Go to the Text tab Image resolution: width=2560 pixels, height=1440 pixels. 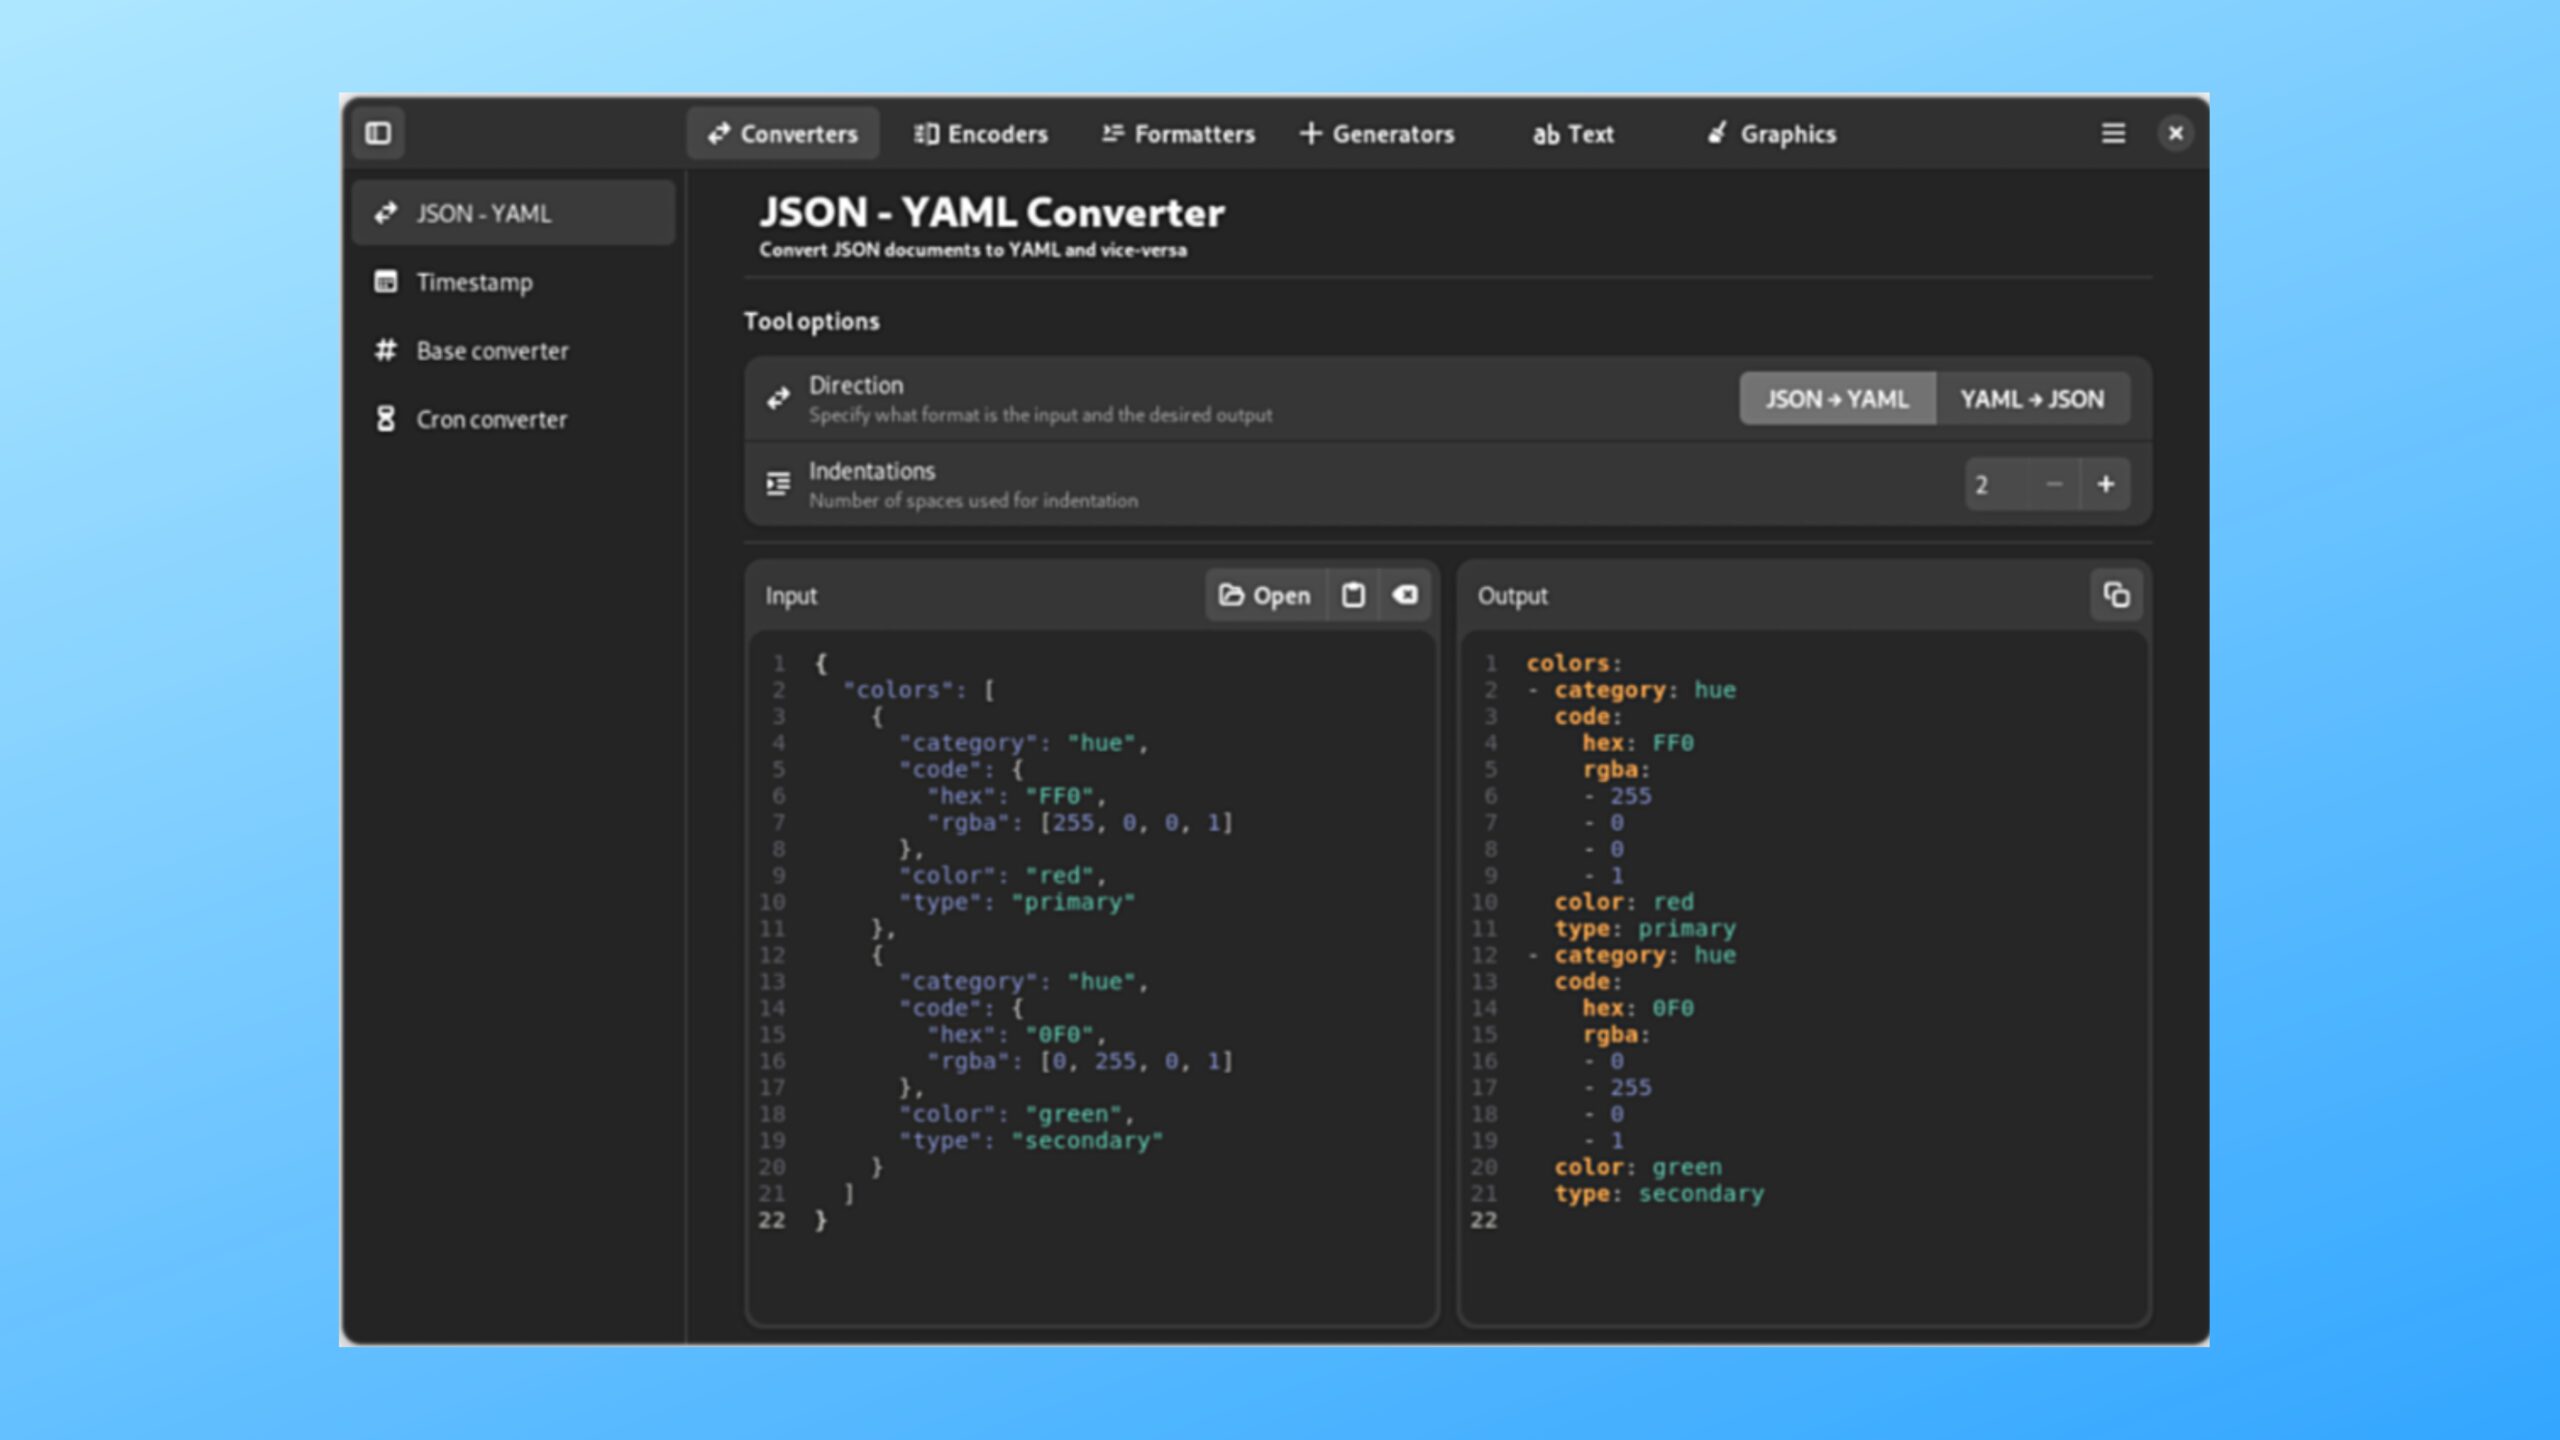1573,133
